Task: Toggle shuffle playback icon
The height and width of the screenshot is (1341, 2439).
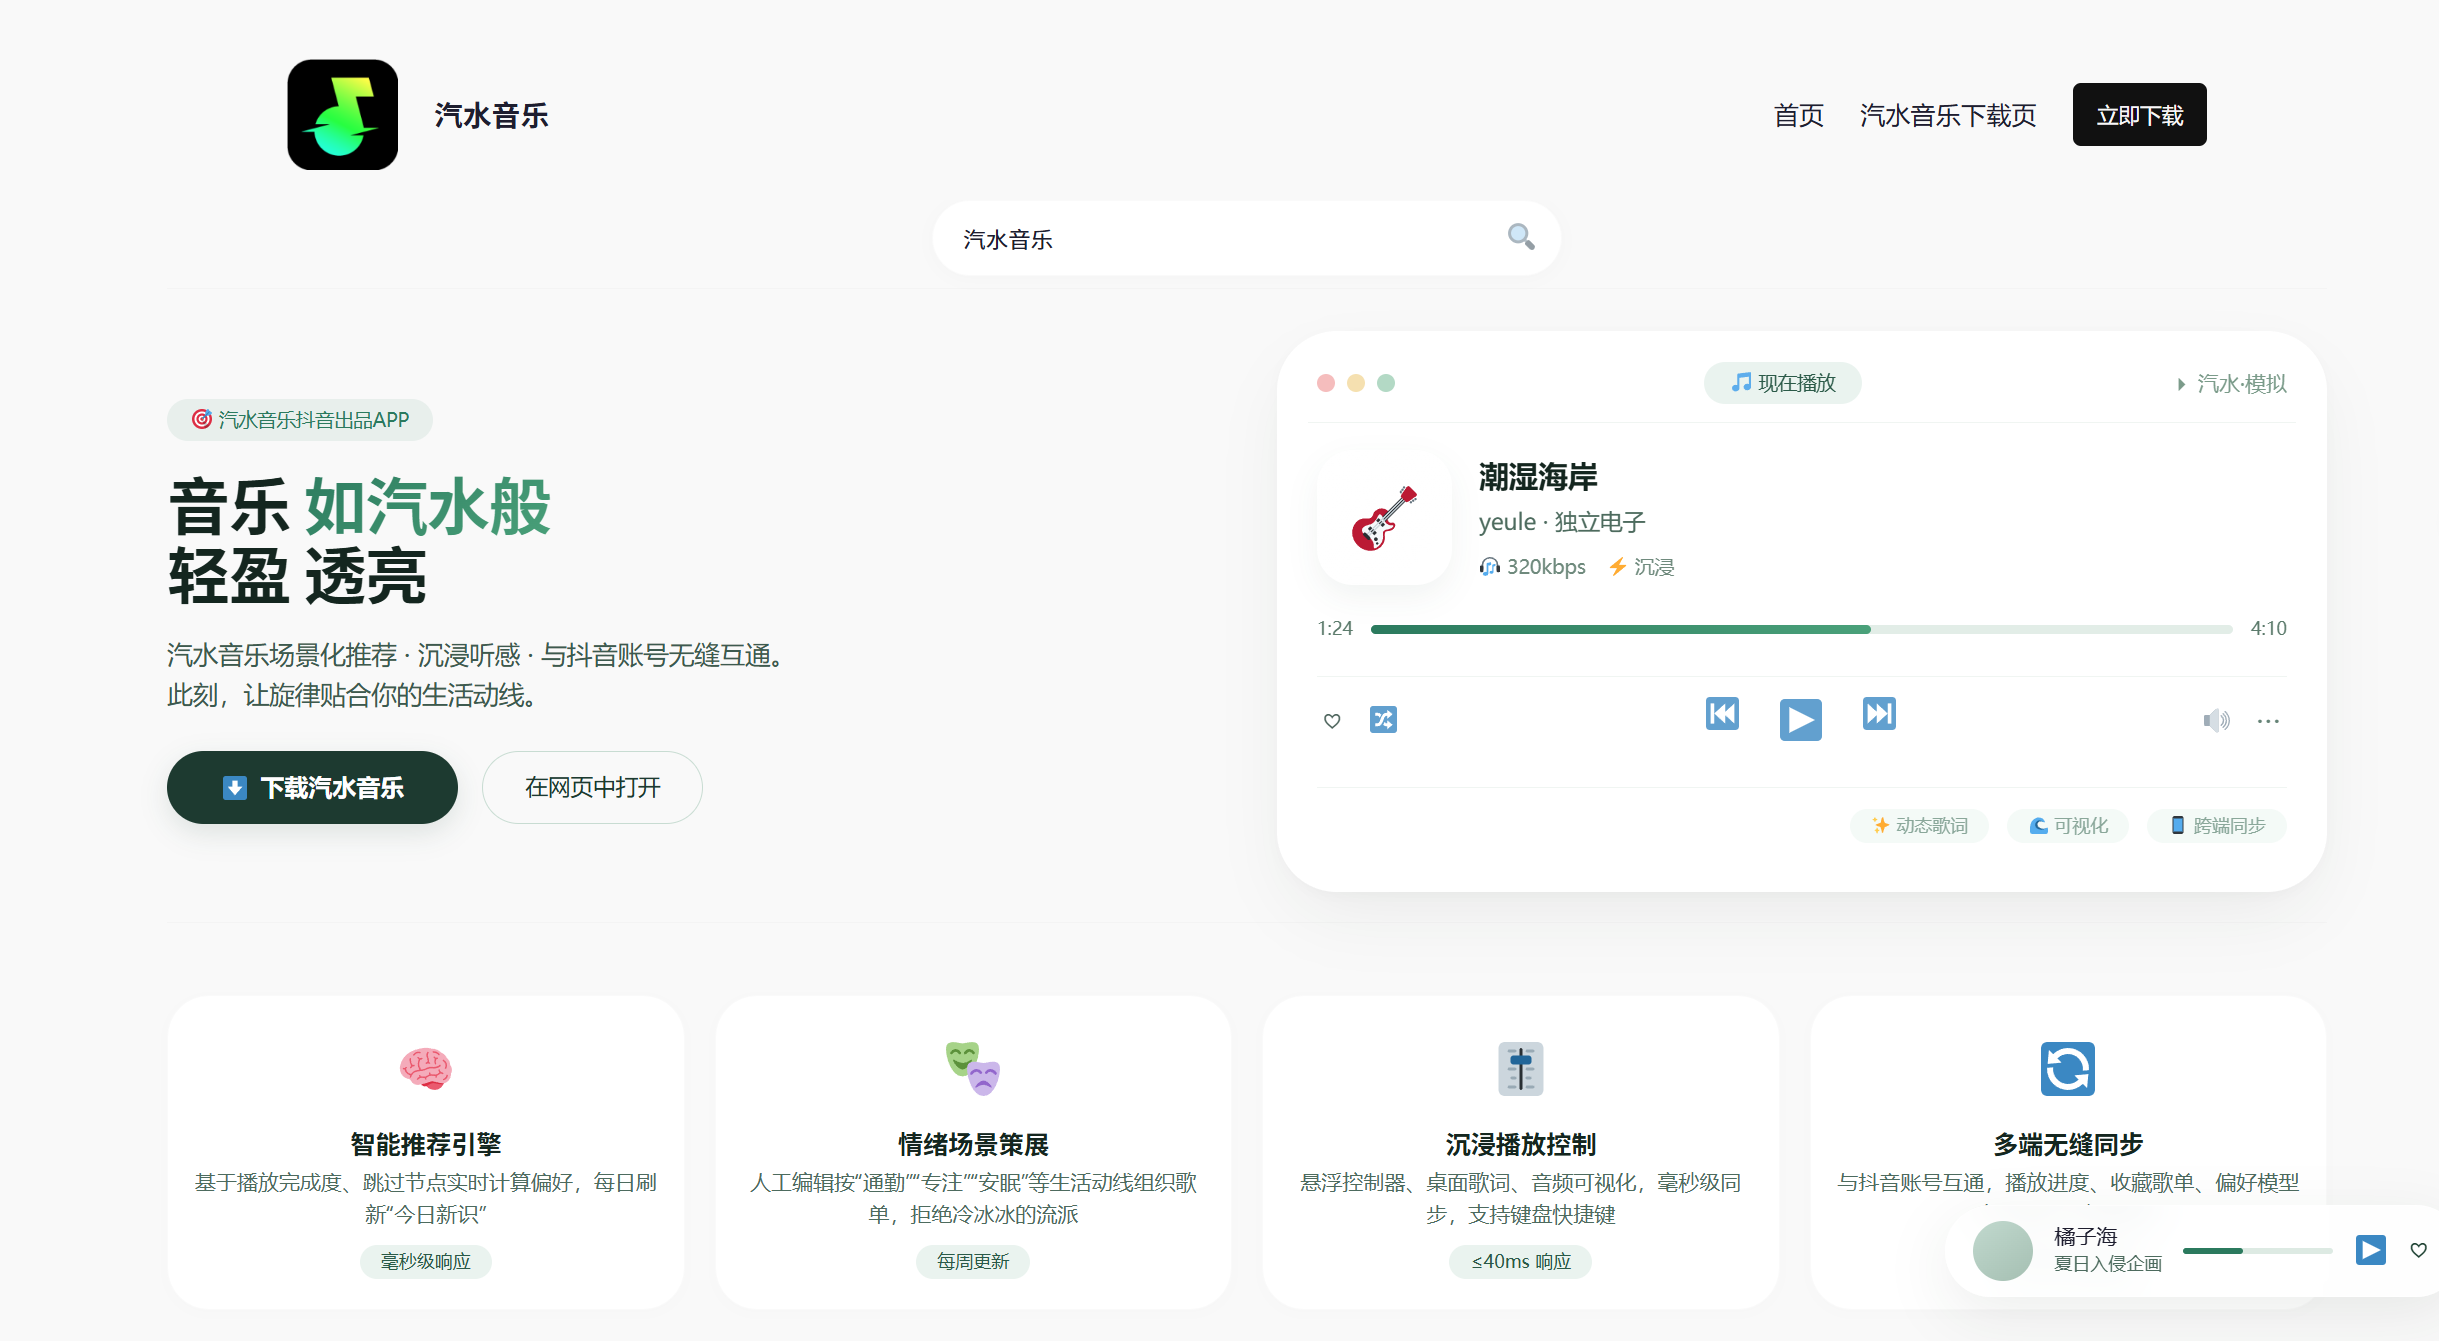Action: tap(1383, 719)
